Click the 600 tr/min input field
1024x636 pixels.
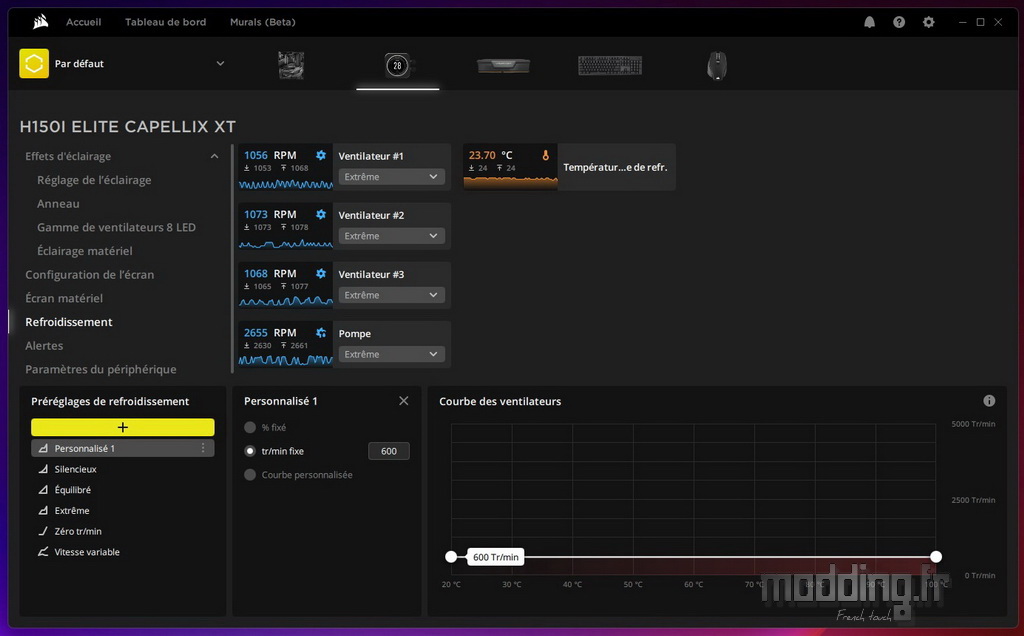point(389,451)
